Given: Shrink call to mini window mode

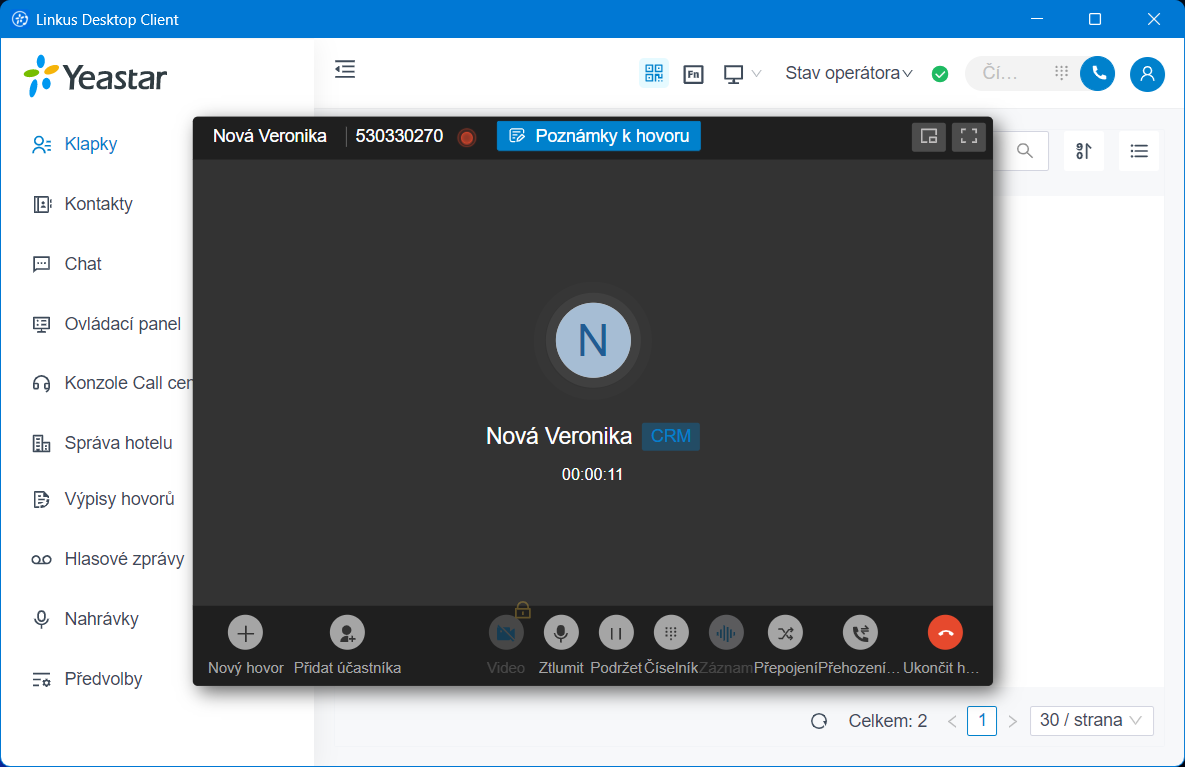Looking at the screenshot, I should coord(928,137).
